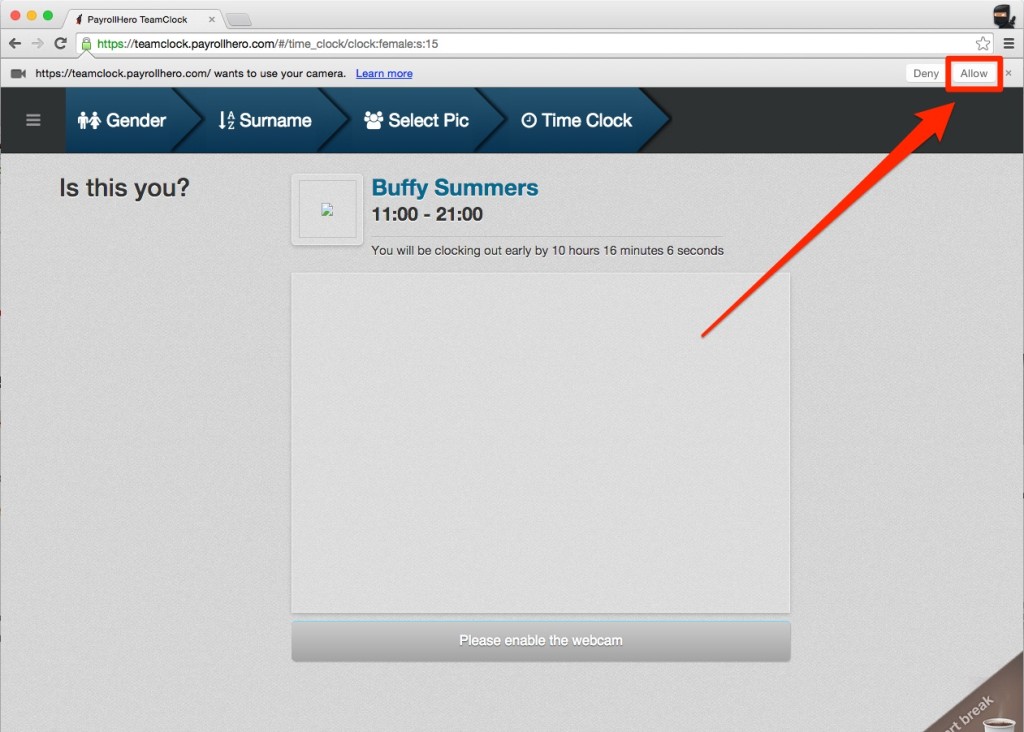
Task: Click the employee profile picture thumbnail
Action: click(327, 210)
